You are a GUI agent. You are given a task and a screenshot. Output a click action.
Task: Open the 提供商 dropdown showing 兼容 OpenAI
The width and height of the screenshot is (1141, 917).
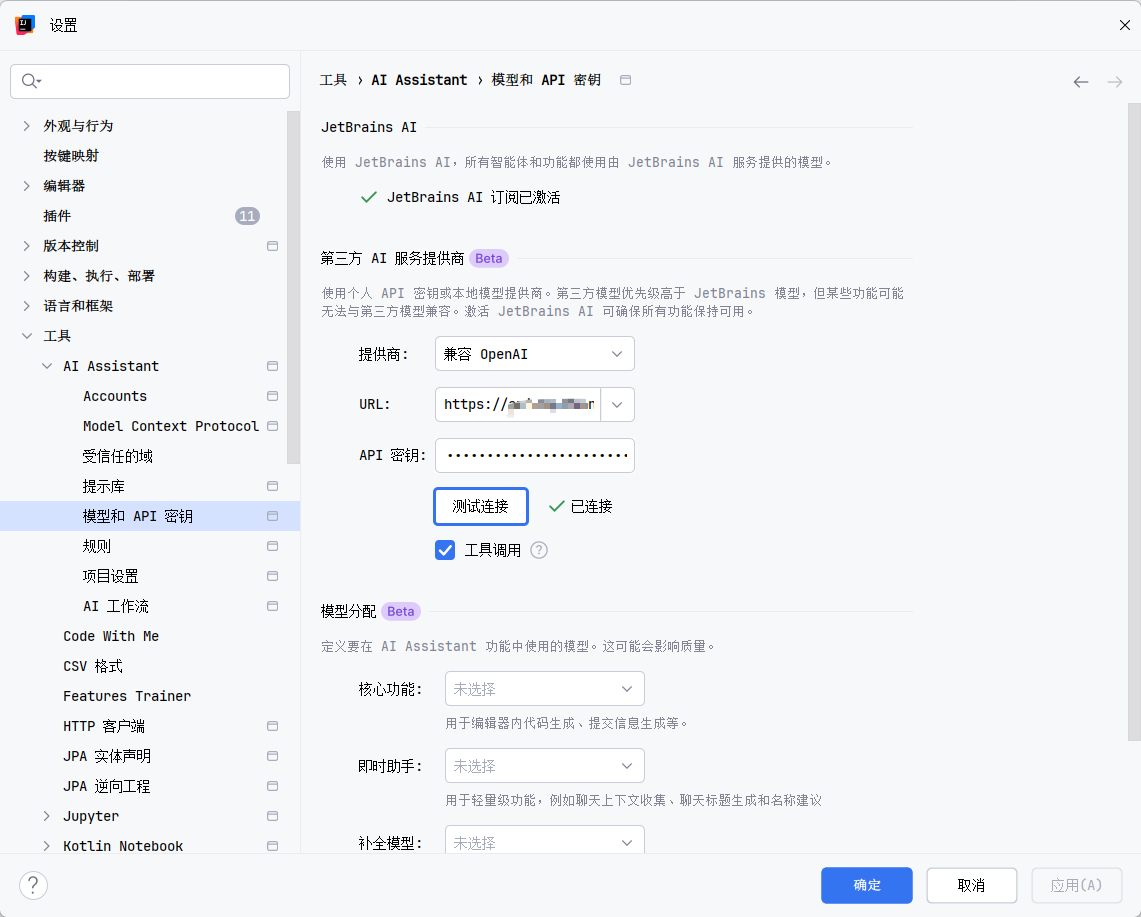534,354
